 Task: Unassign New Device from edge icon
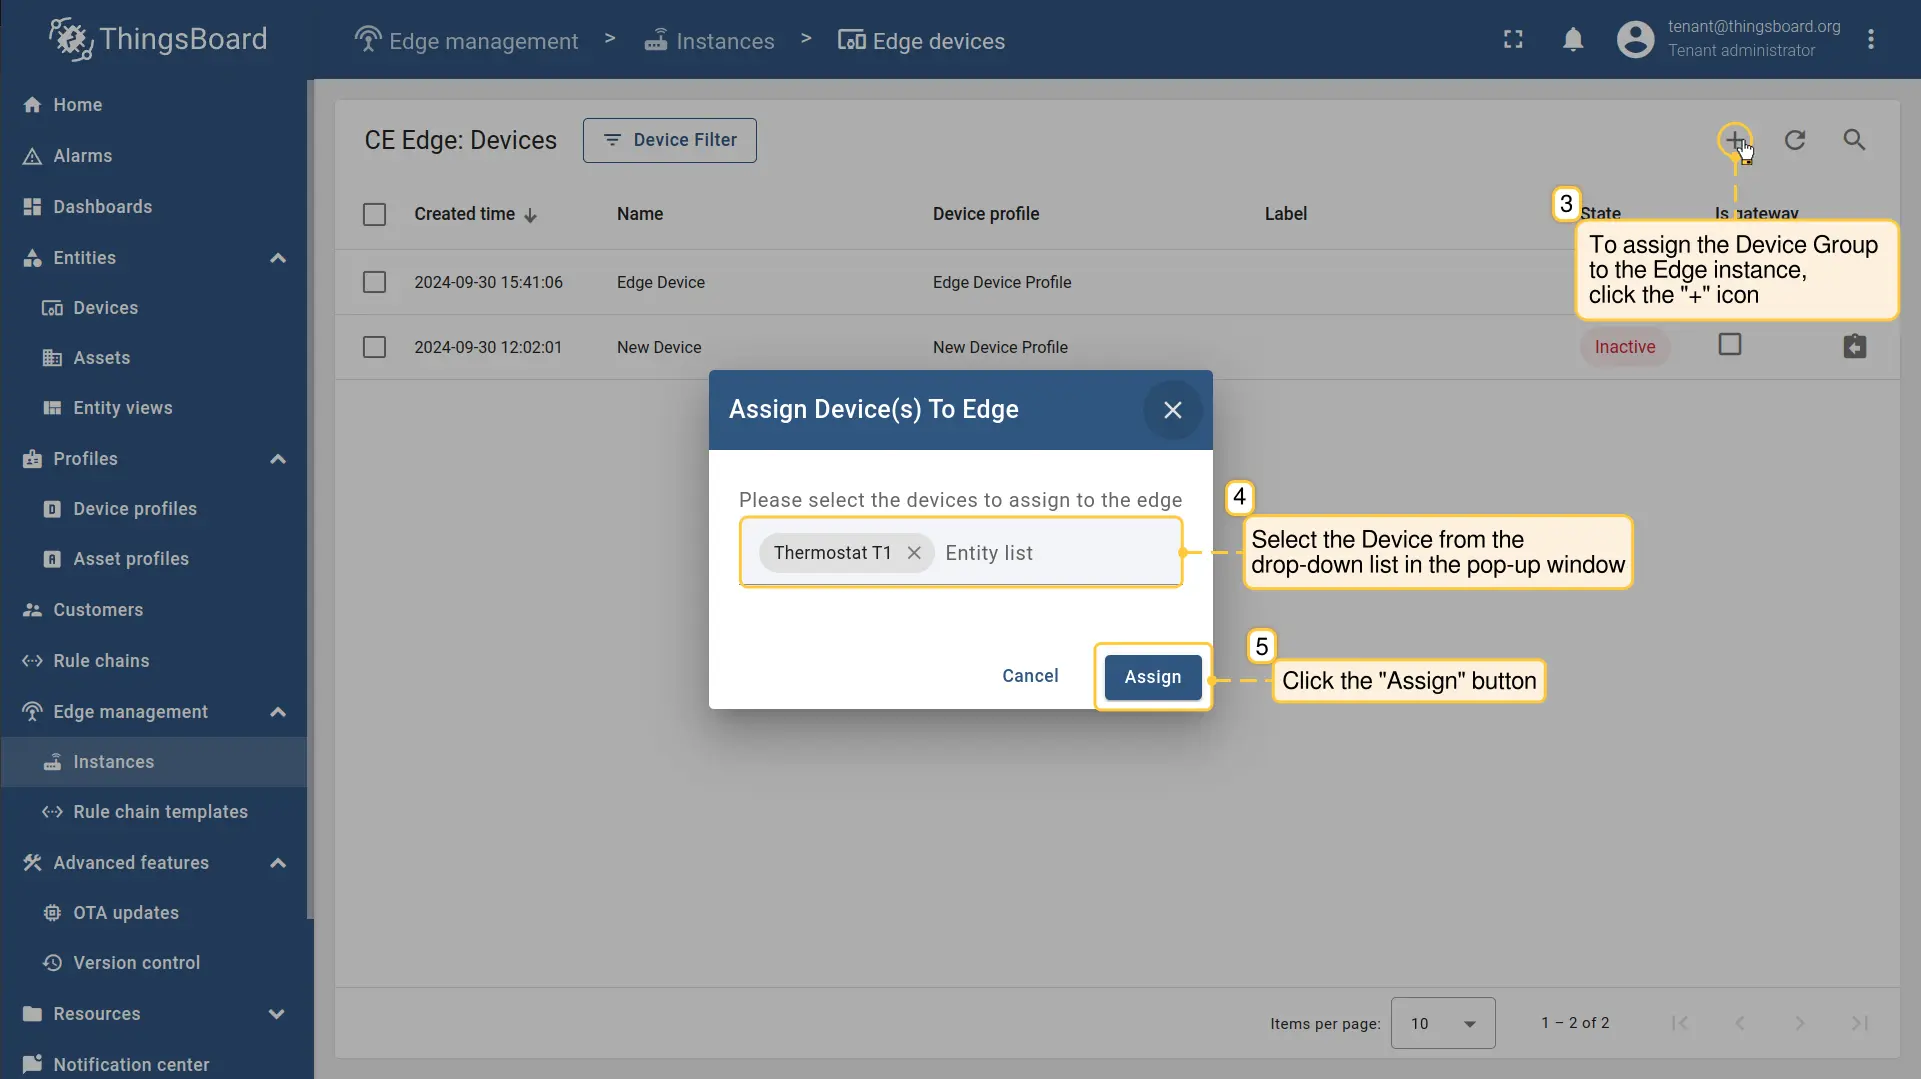pos(1854,347)
